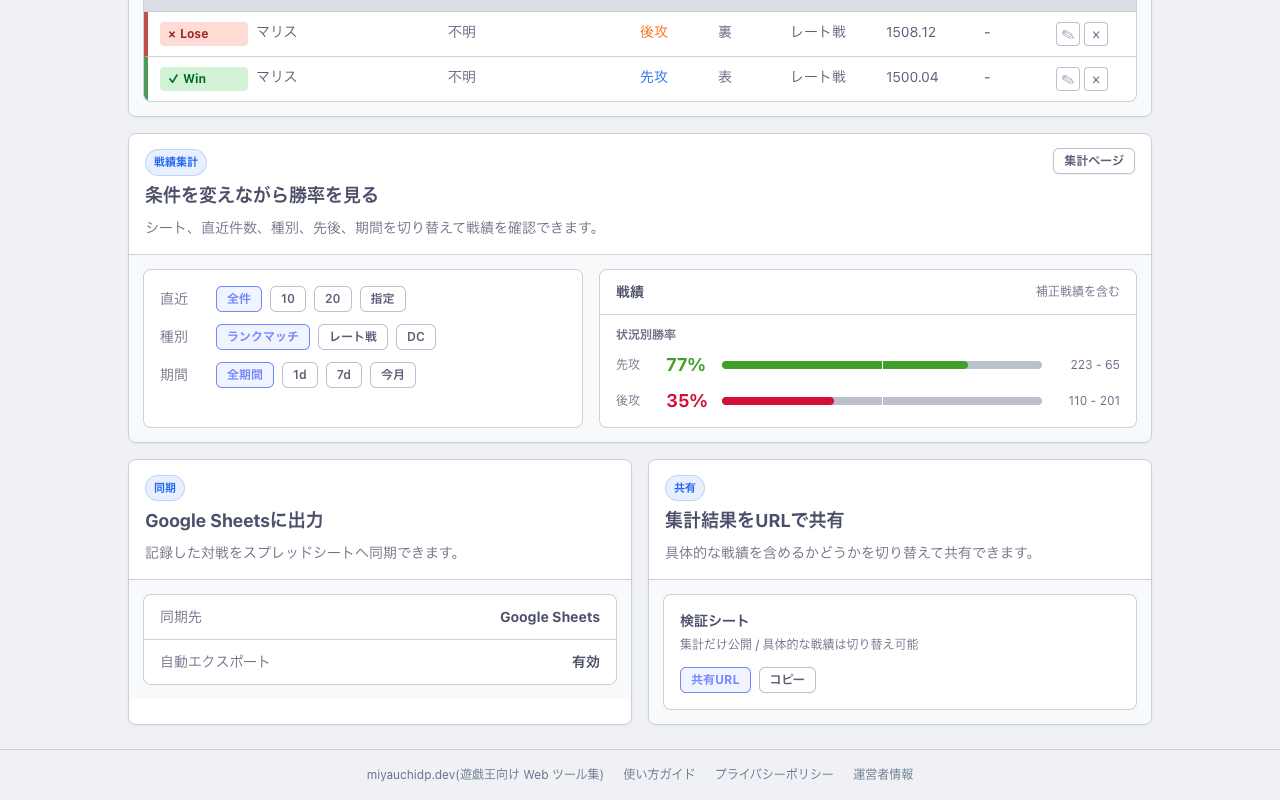Viewport: 1280px width, 800px height.
Task: Click the 共有URL button
Action: click(x=715, y=680)
